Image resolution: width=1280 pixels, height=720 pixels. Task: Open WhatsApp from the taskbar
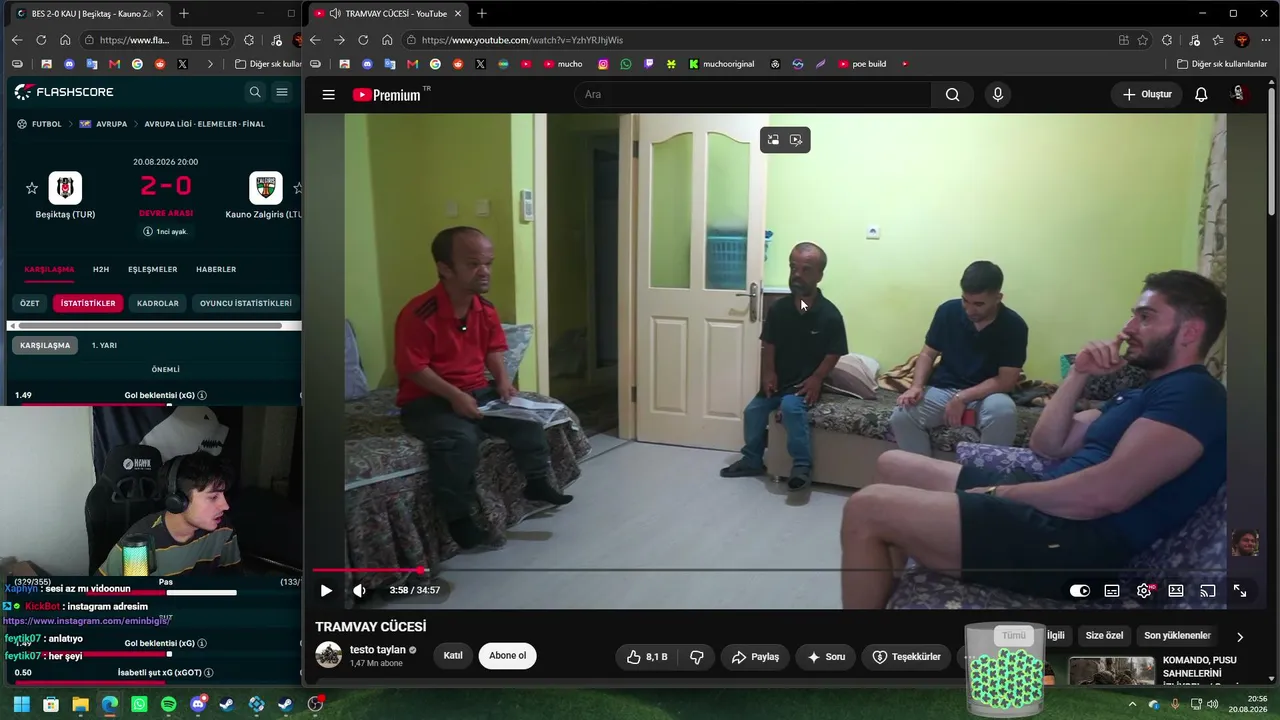click(x=139, y=704)
